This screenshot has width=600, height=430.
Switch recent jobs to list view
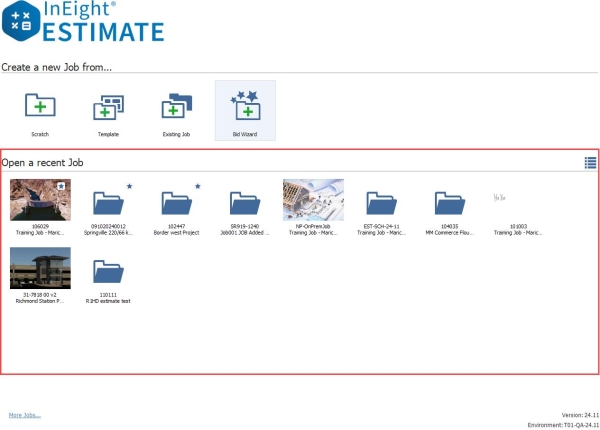coord(590,163)
